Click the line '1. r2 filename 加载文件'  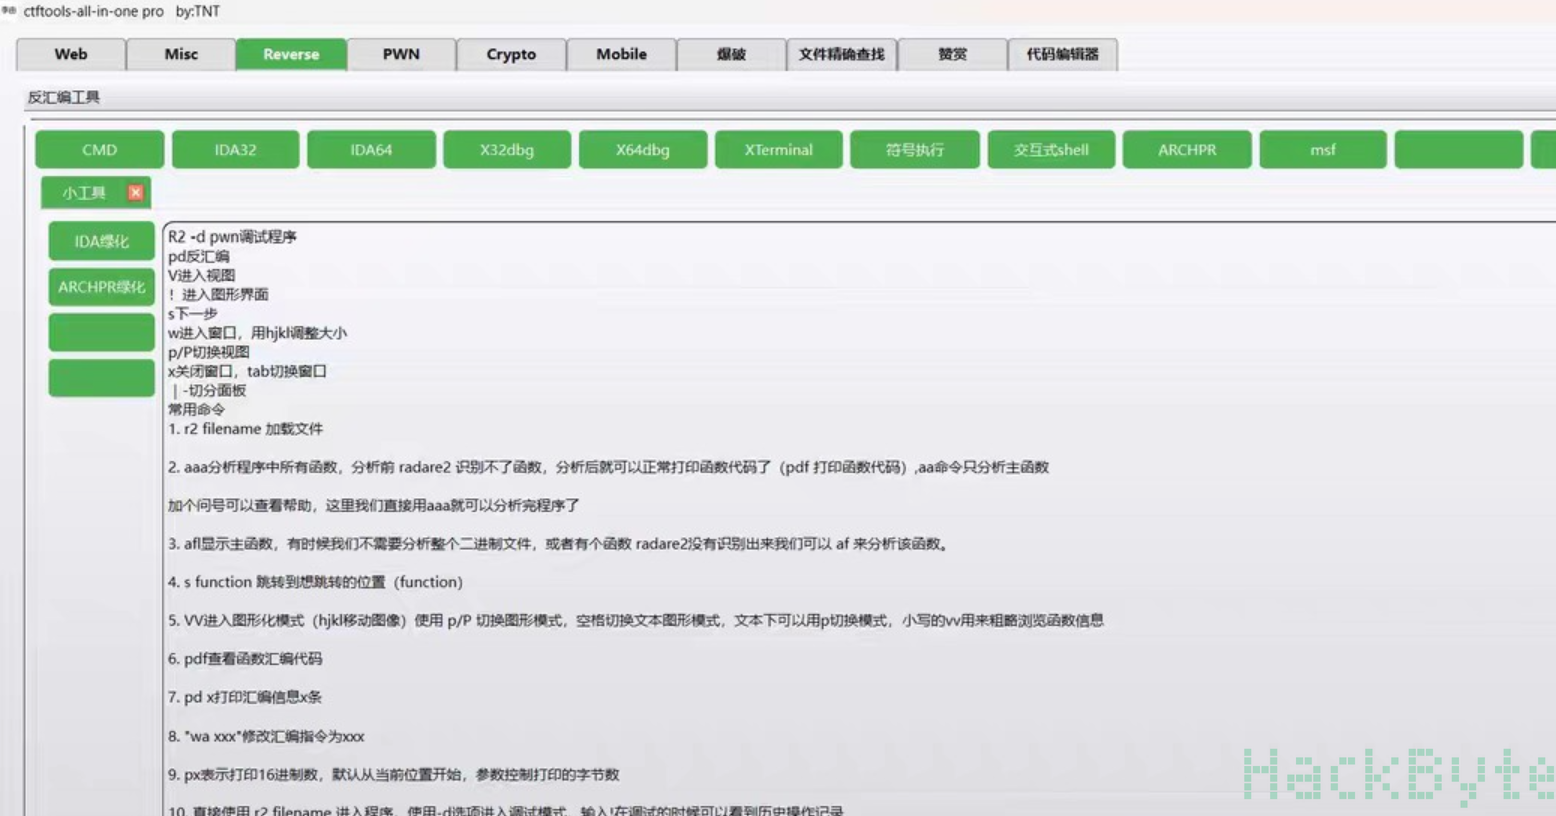pos(245,429)
